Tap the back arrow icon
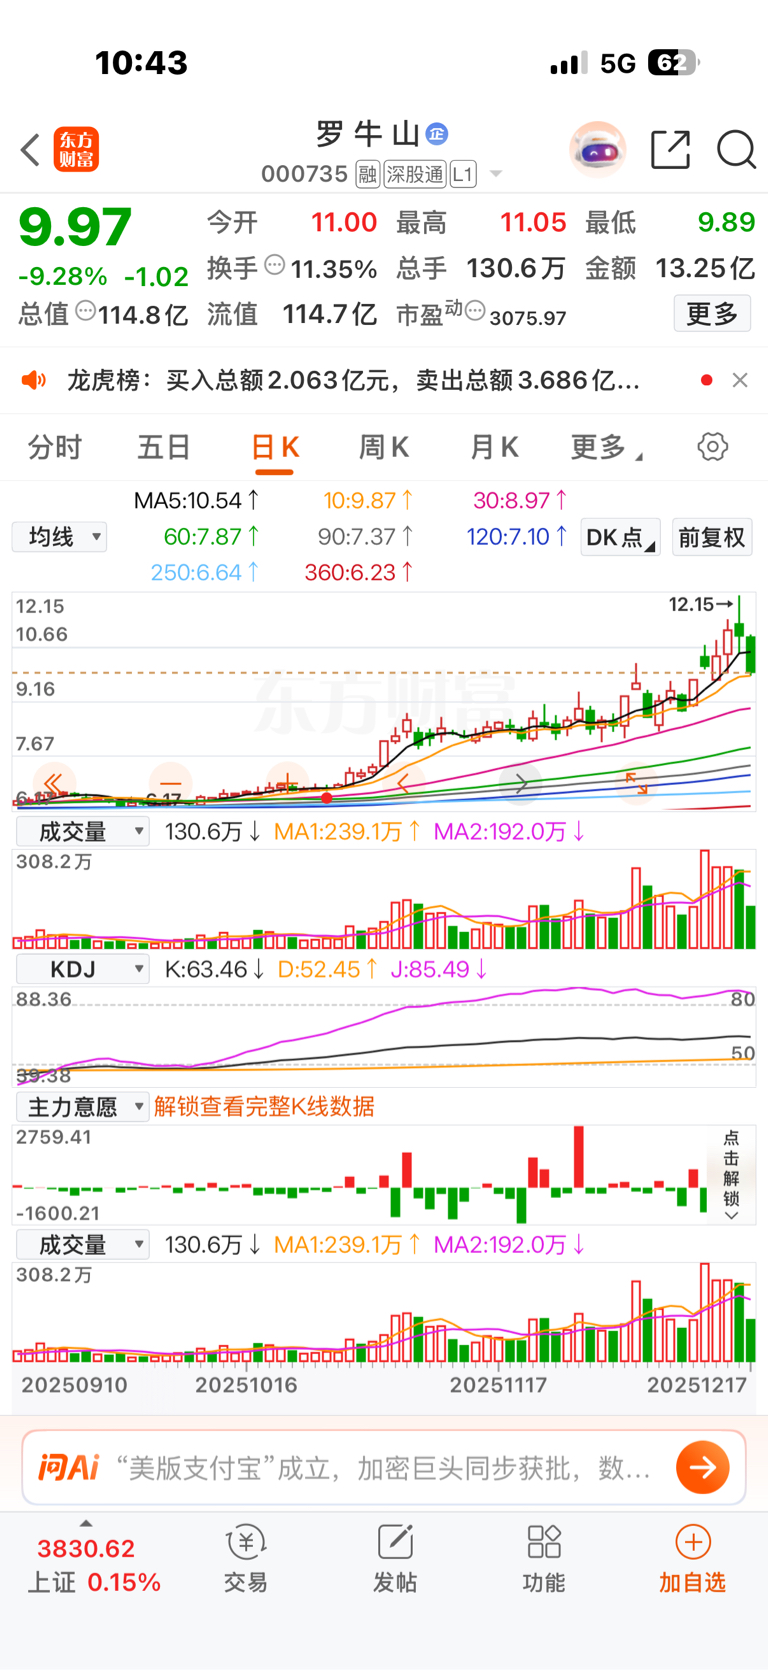 pyautogui.click(x=30, y=150)
